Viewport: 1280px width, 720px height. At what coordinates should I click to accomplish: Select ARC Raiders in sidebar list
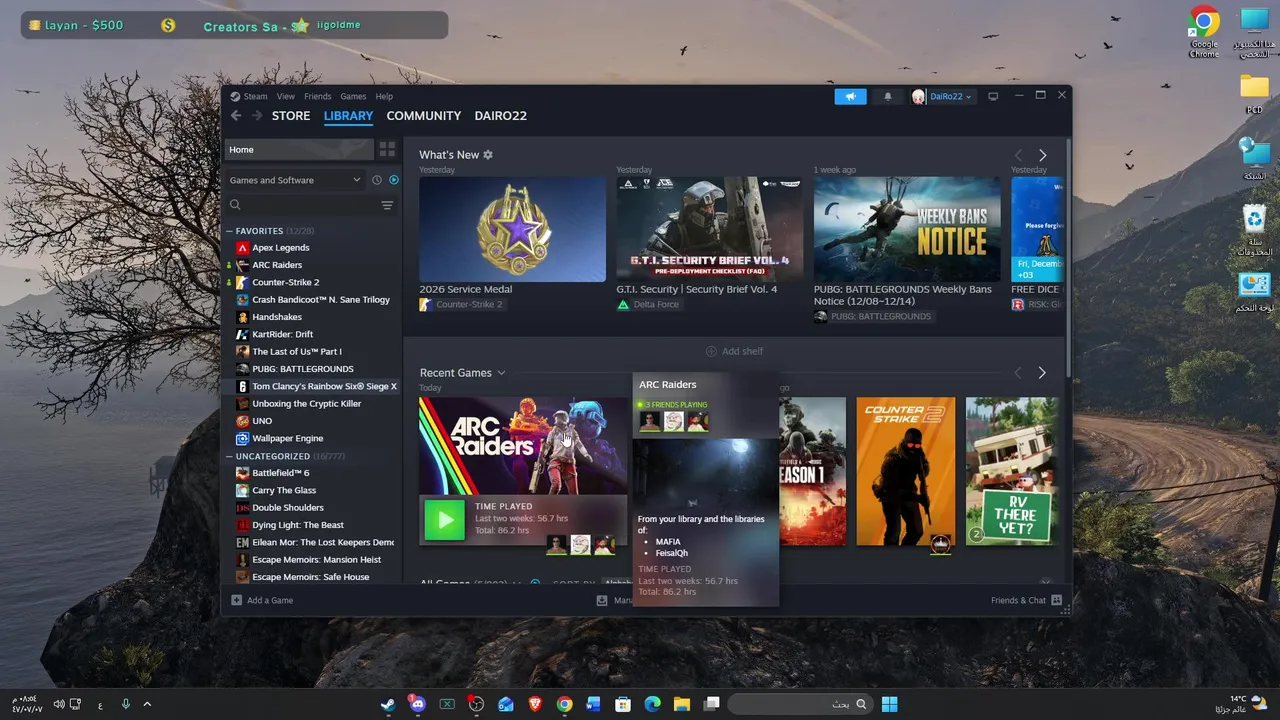pos(277,265)
